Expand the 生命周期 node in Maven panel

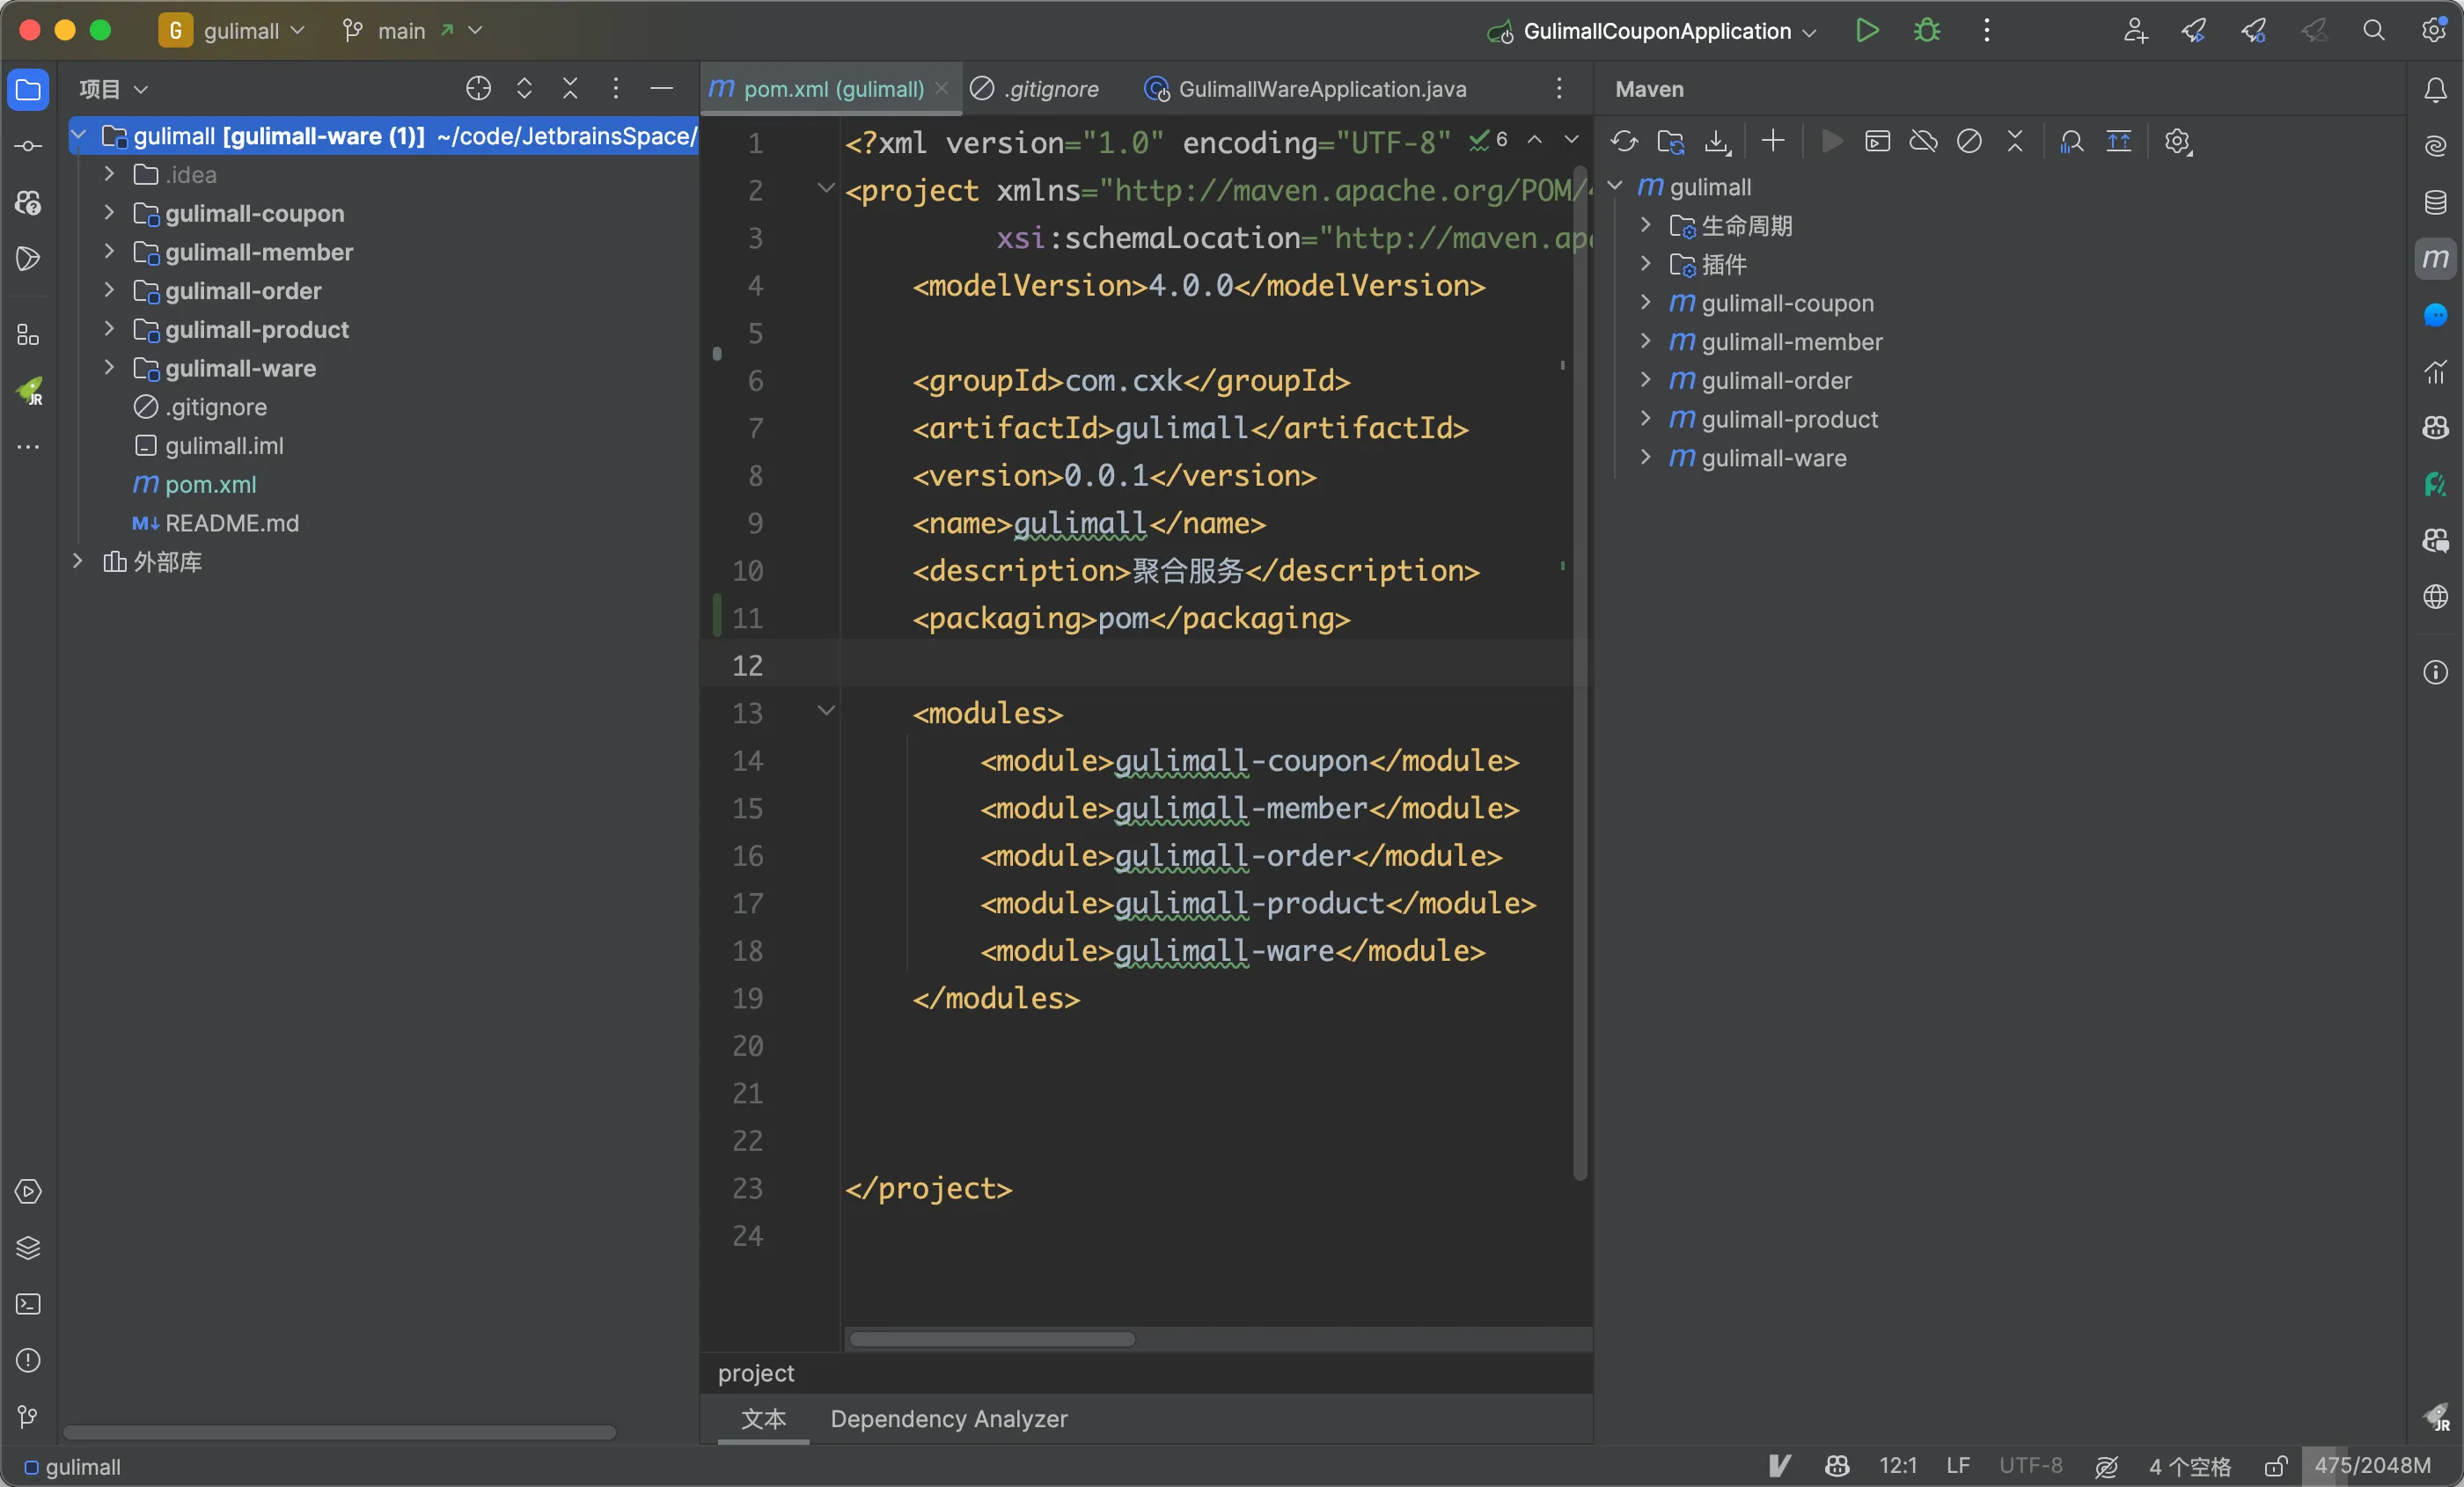tap(1645, 226)
